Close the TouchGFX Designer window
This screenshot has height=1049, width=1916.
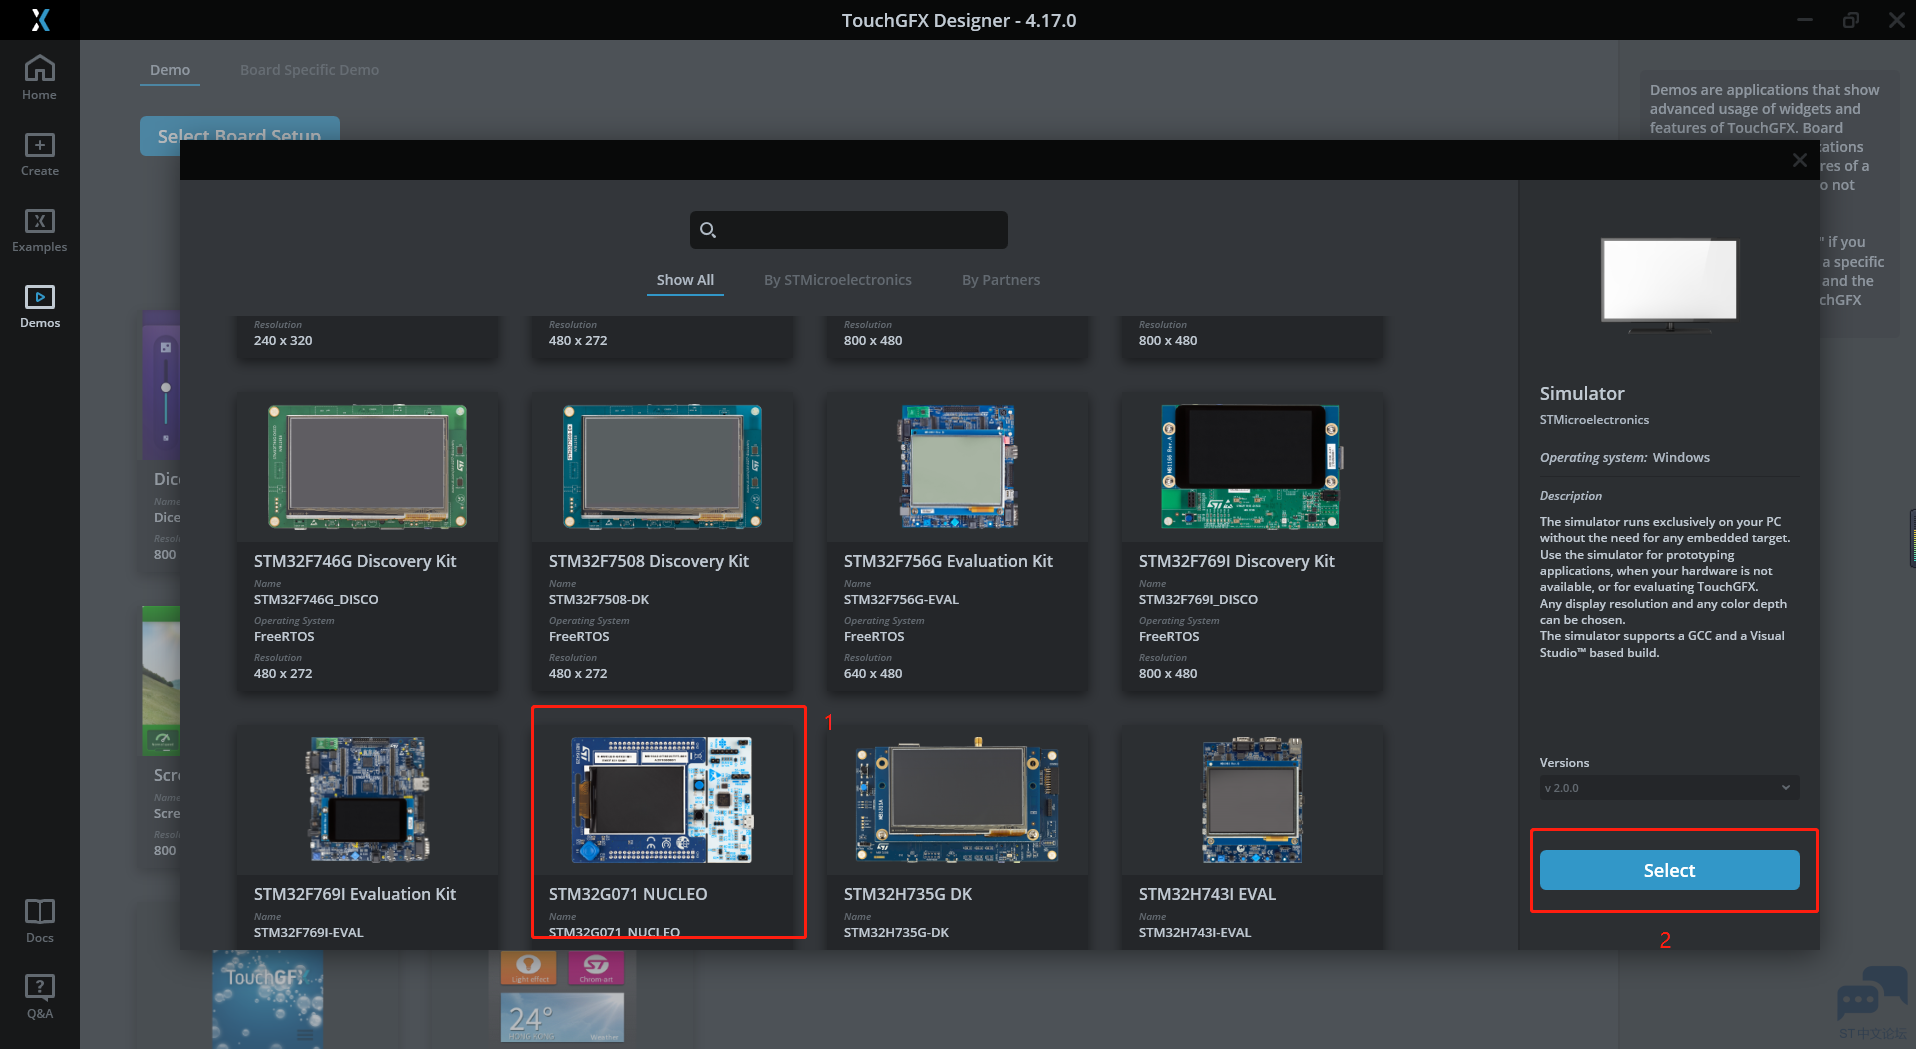pyautogui.click(x=1896, y=20)
